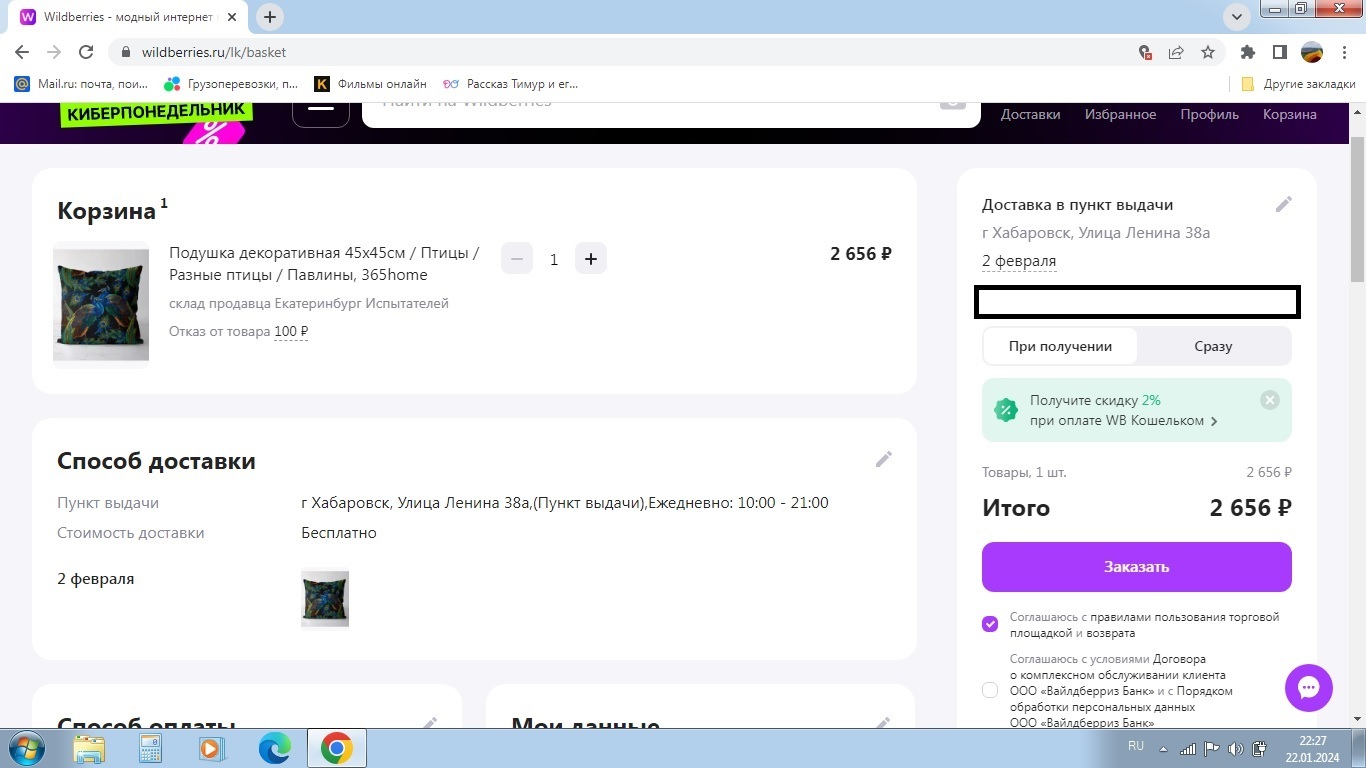The image size is (1366, 768).
Task: Click the network icon in the system tray
Action: pos(1188,748)
